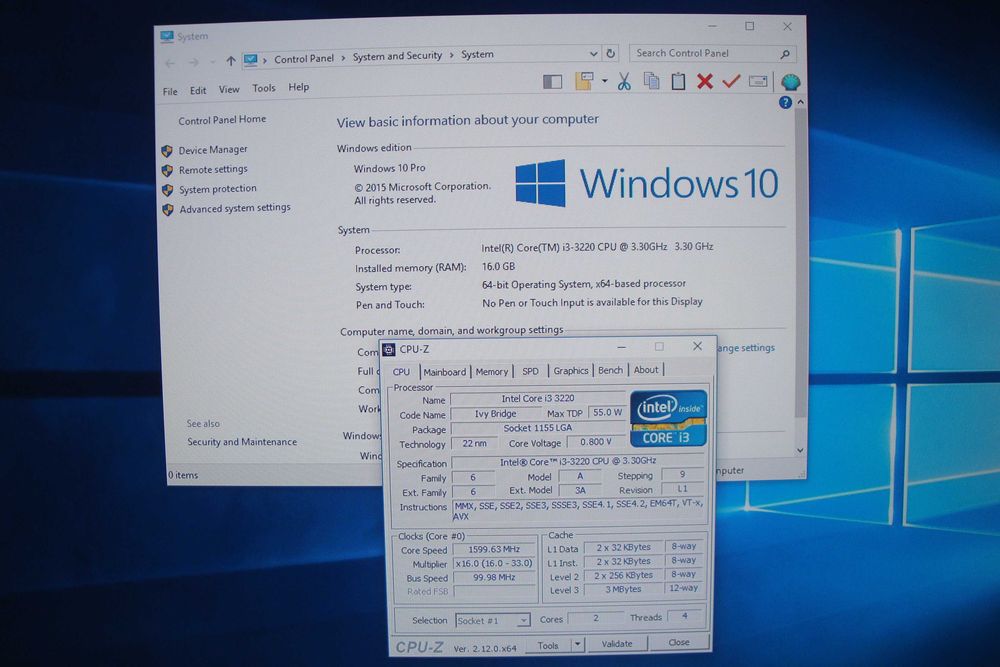1000x667 pixels.
Task: Click System and Security in breadcrumb path
Action: (397, 56)
